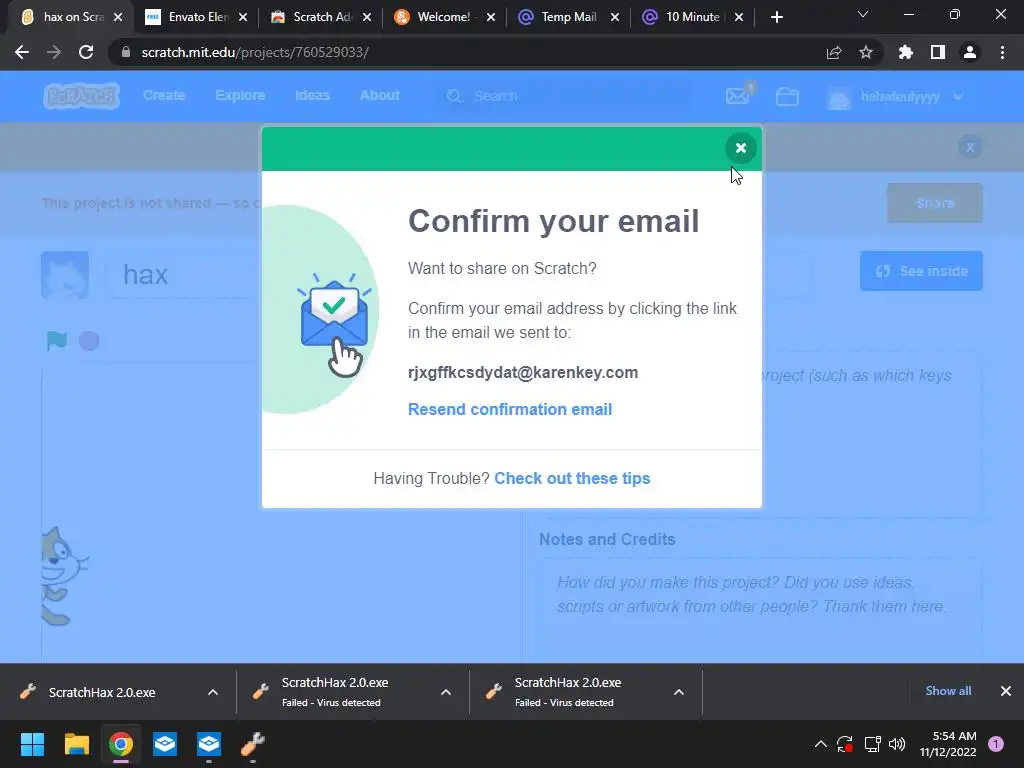Click the share page icon in address bar
This screenshot has width=1024, height=768.
[834, 52]
